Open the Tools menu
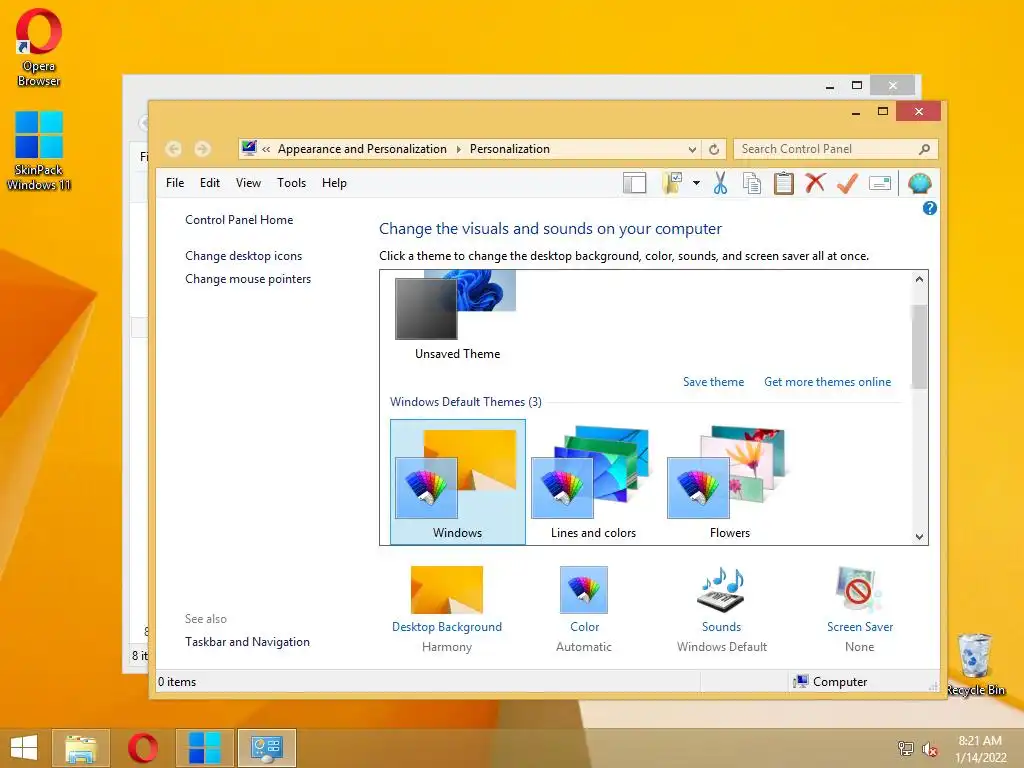The width and height of the screenshot is (1024, 768). 291,183
